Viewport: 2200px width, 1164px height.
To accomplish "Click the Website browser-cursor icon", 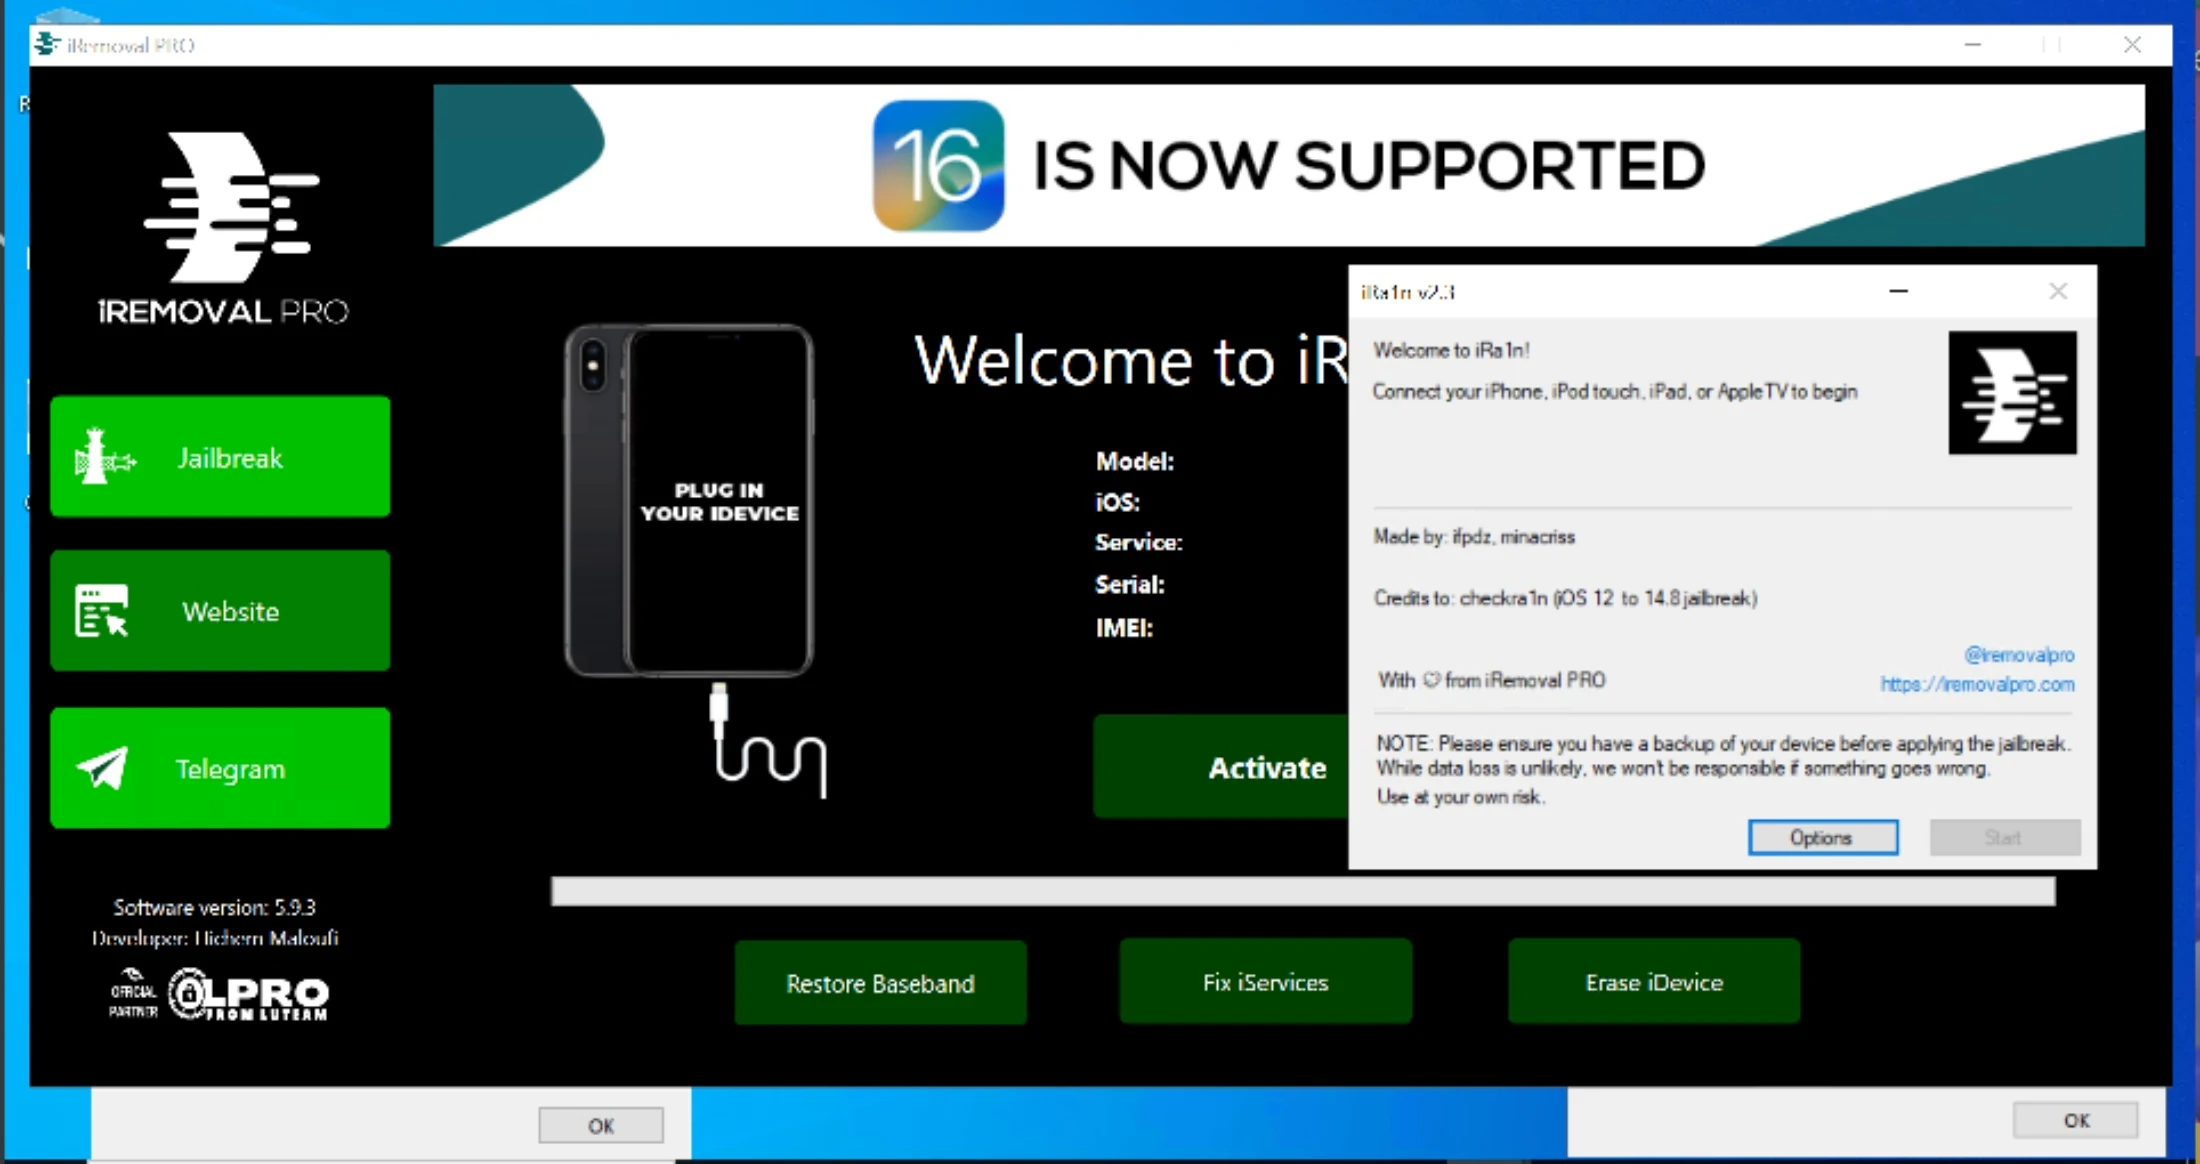I will [x=102, y=611].
